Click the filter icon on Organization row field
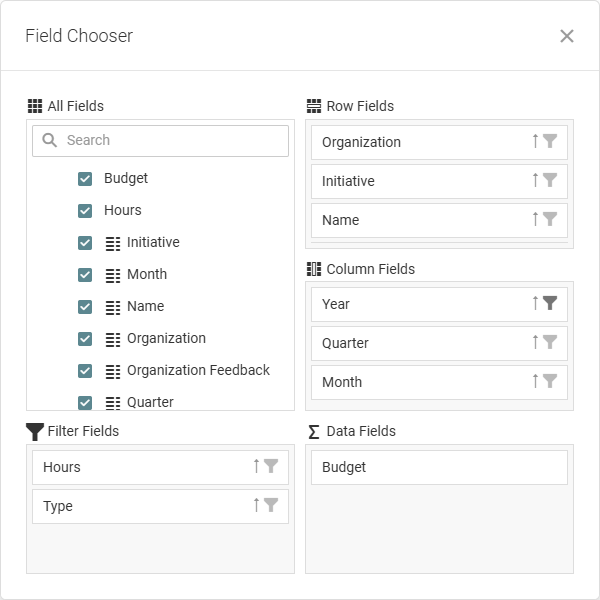The height and width of the screenshot is (600, 600). [550, 142]
